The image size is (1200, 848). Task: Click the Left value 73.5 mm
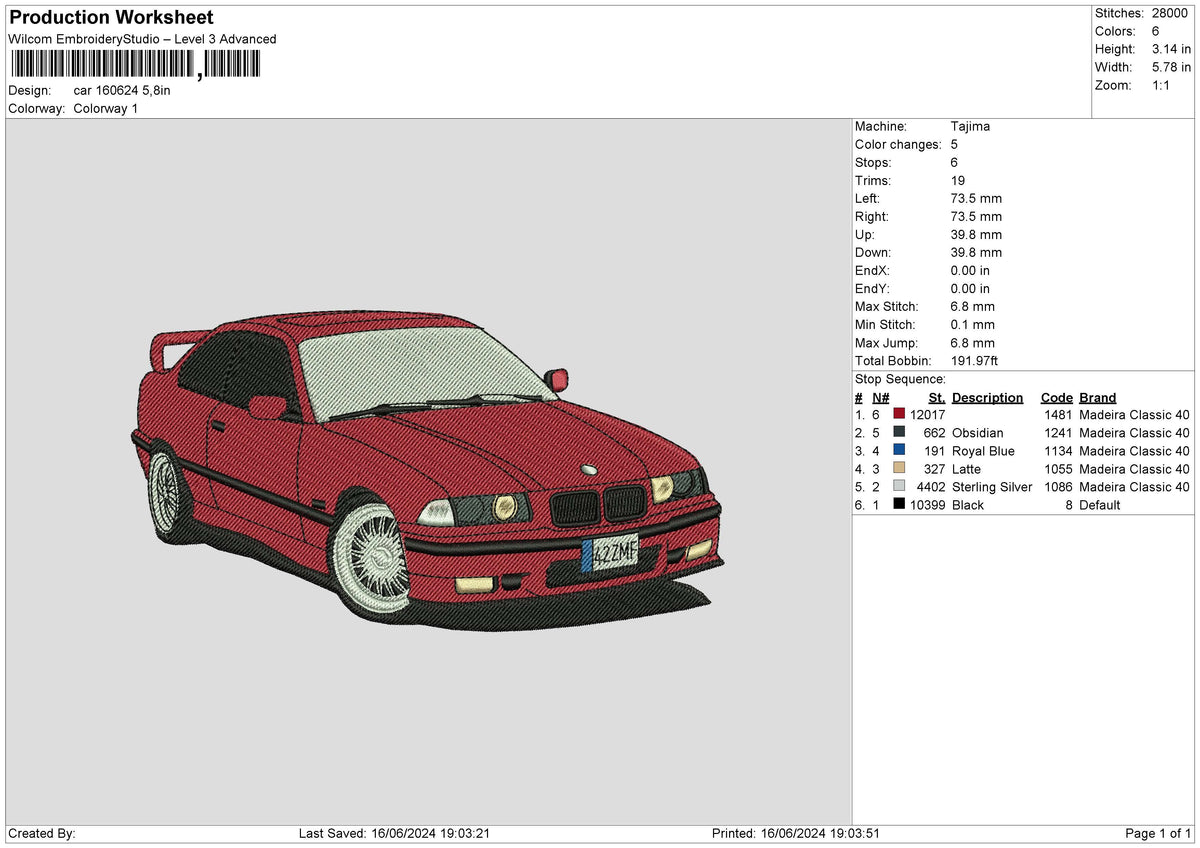976,199
